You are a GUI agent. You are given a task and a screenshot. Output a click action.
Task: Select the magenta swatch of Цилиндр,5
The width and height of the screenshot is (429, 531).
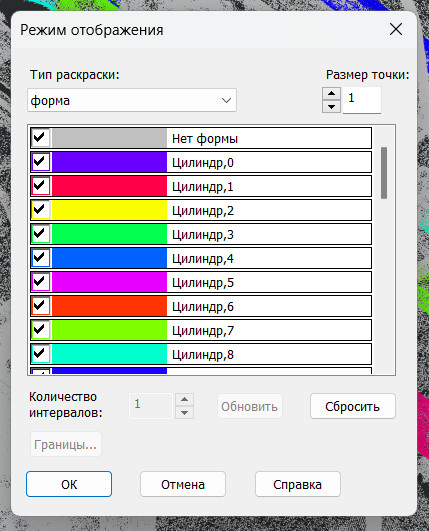(109, 282)
